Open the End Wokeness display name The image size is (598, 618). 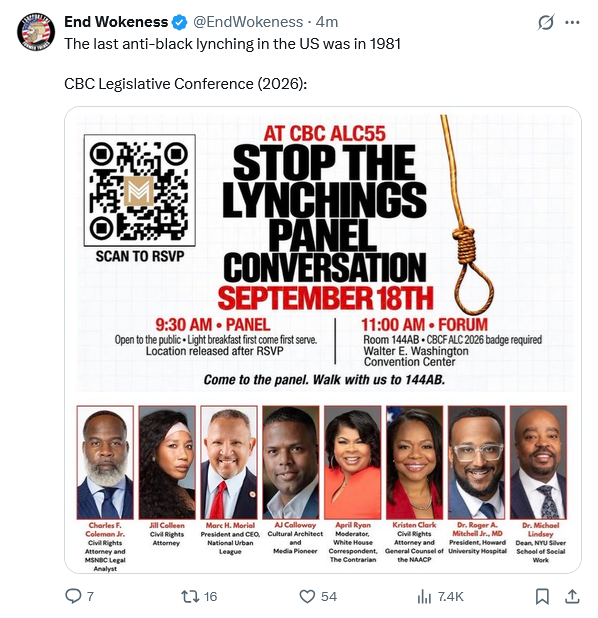(116, 22)
